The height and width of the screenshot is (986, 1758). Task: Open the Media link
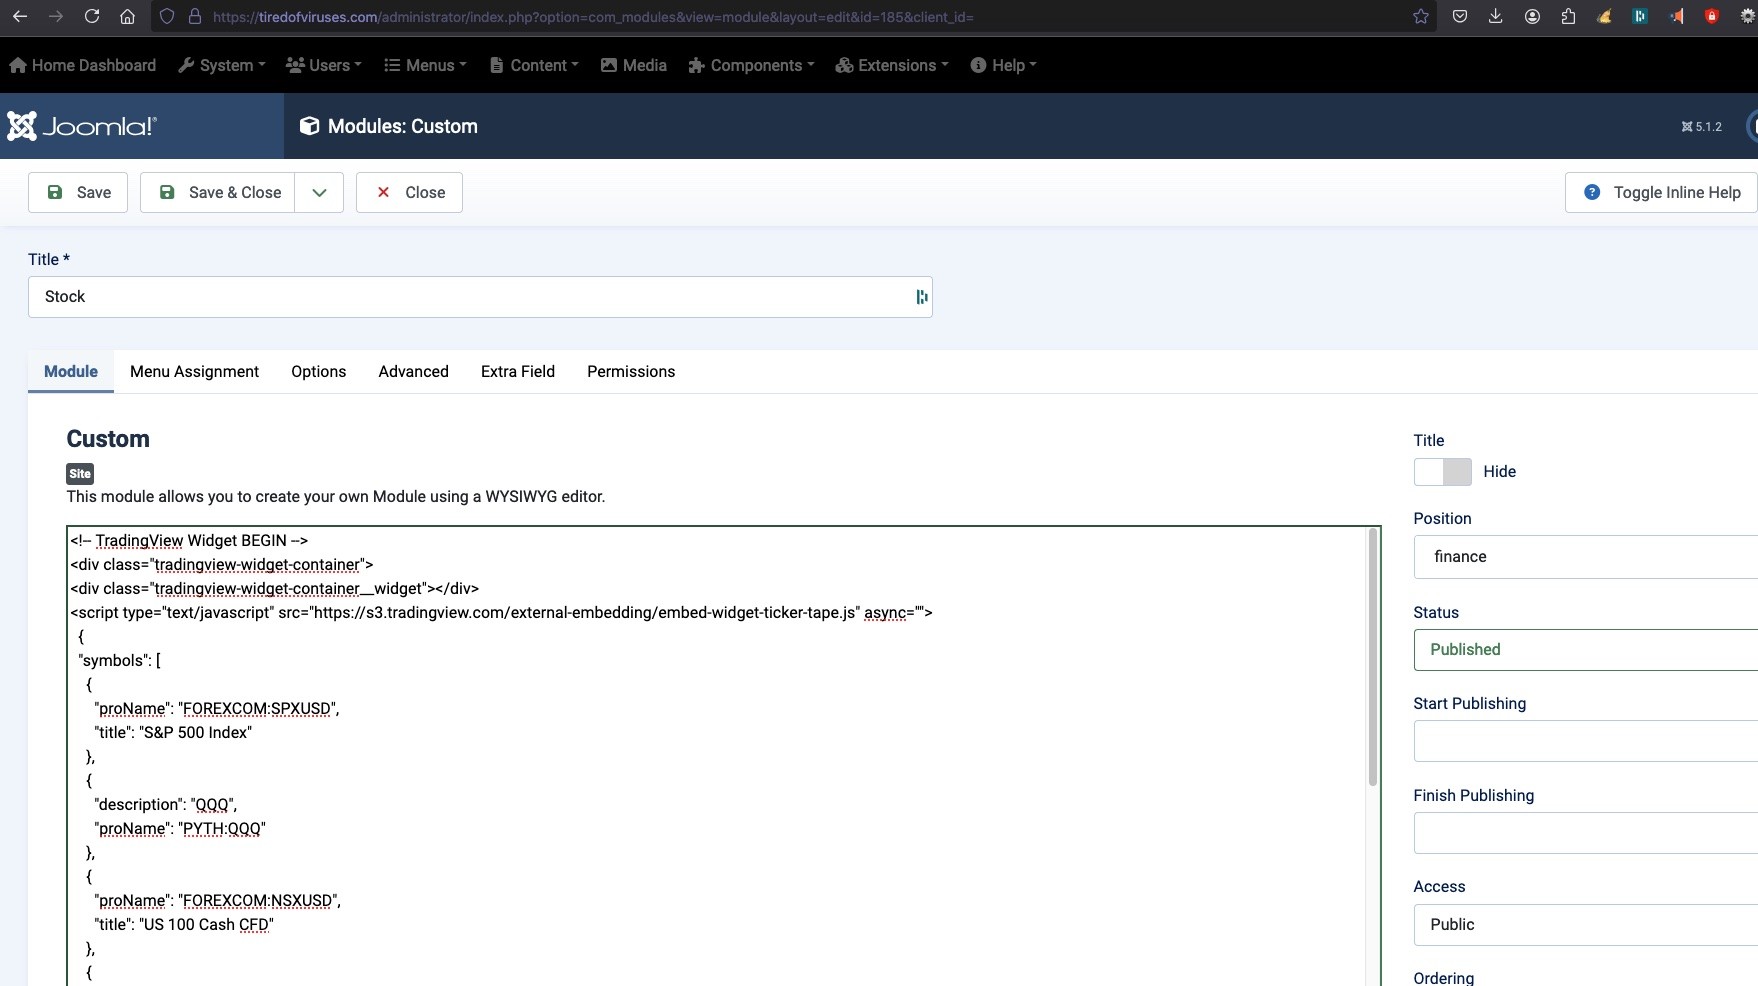pyautogui.click(x=634, y=65)
